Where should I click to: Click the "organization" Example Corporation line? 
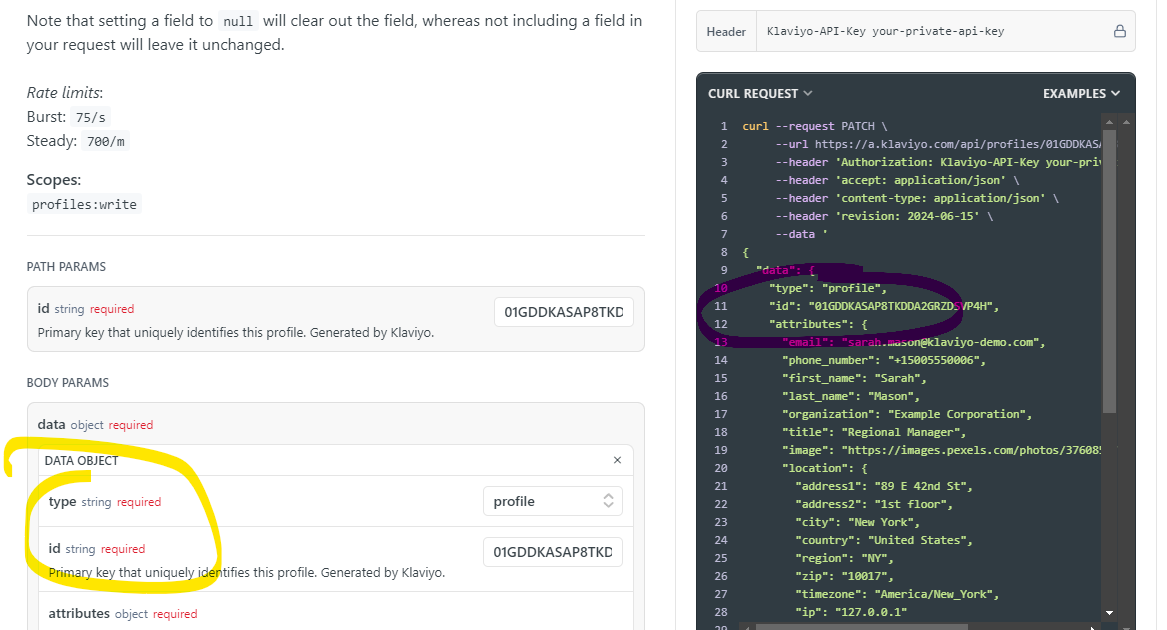click(x=907, y=414)
